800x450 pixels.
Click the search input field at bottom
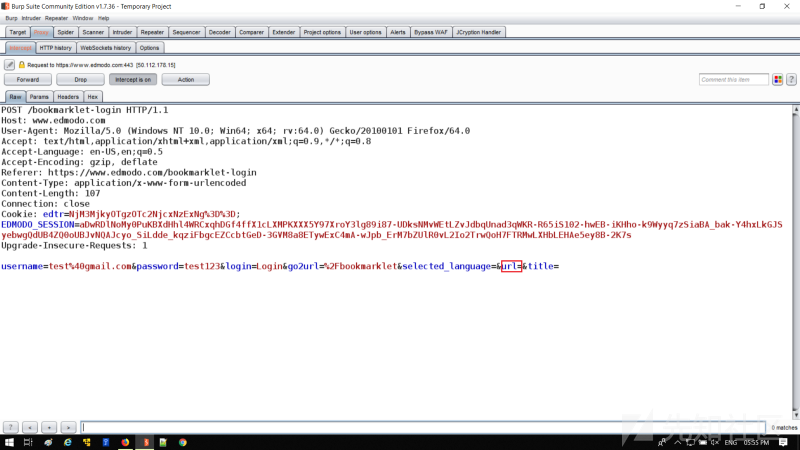click(x=423, y=427)
